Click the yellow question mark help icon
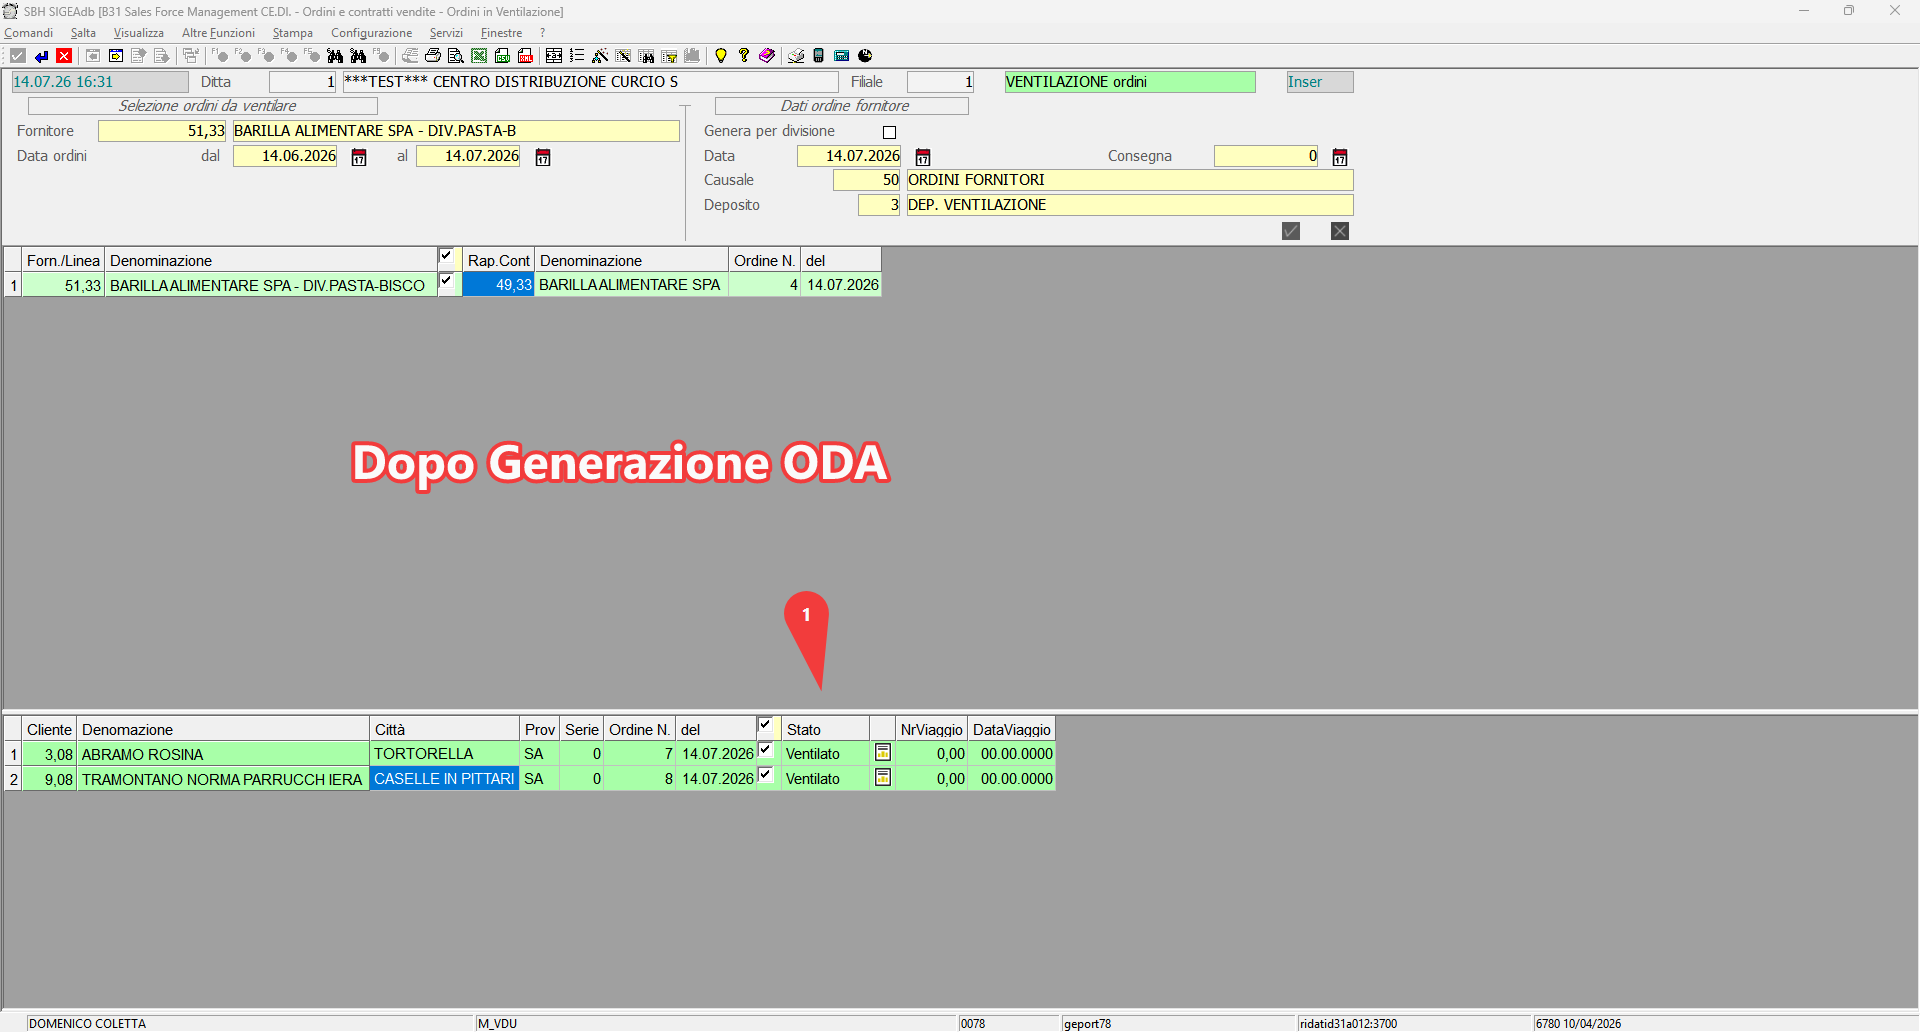The height and width of the screenshot is (1032, 1920). tap(744, 56)
